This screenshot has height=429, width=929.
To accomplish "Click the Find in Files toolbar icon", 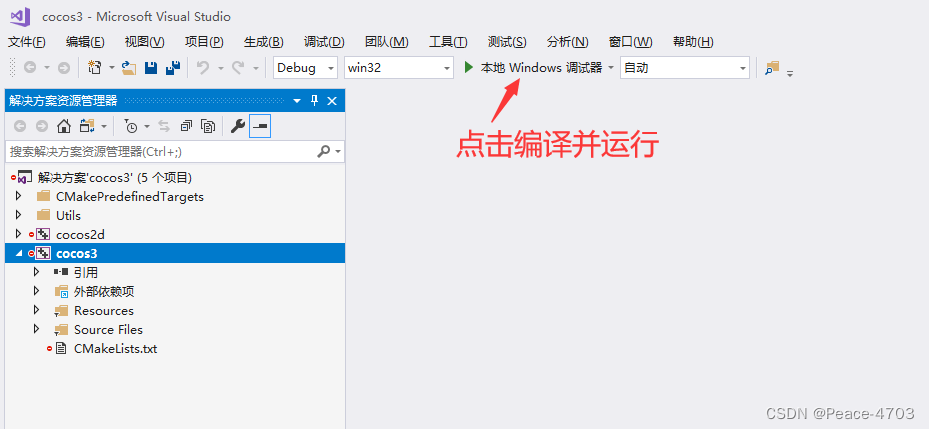I will coord(771,68).
